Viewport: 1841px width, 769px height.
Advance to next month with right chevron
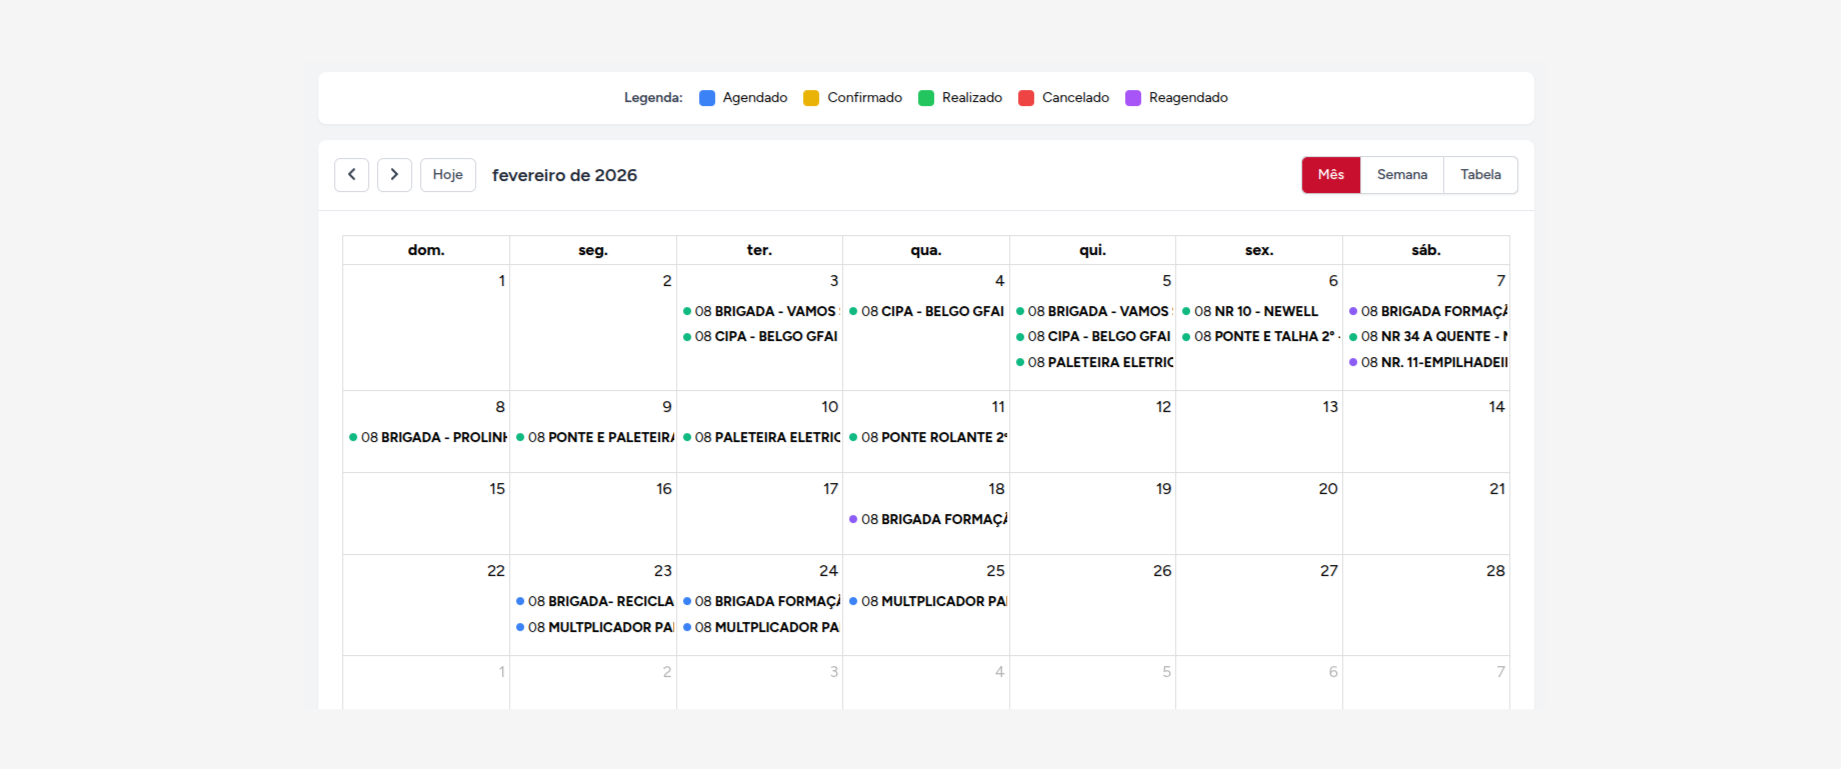point(394,175)
